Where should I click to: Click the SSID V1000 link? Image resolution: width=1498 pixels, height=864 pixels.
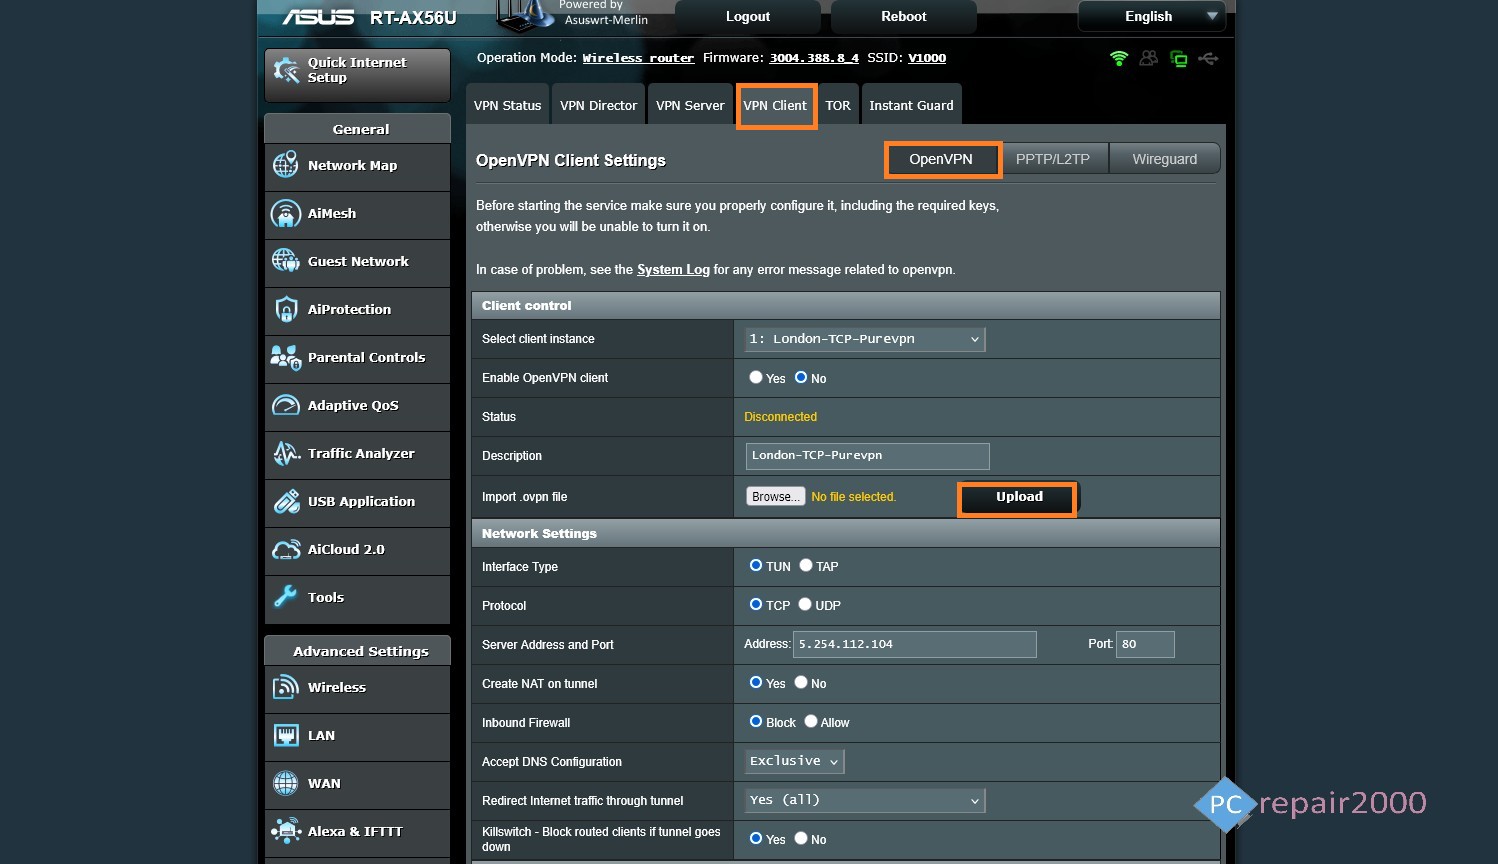(x=927, y=58)
